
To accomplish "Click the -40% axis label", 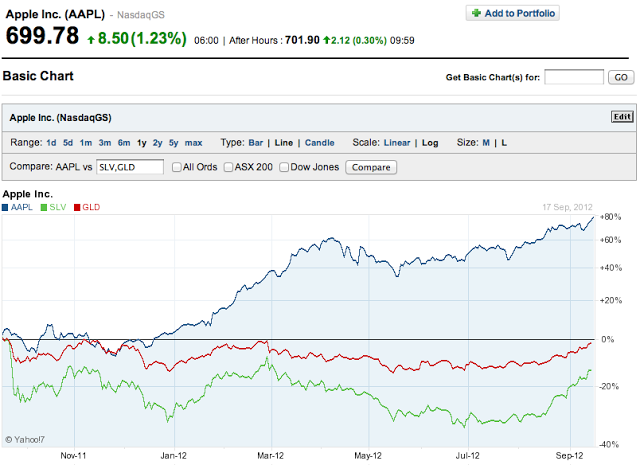I will pos(609,445).
